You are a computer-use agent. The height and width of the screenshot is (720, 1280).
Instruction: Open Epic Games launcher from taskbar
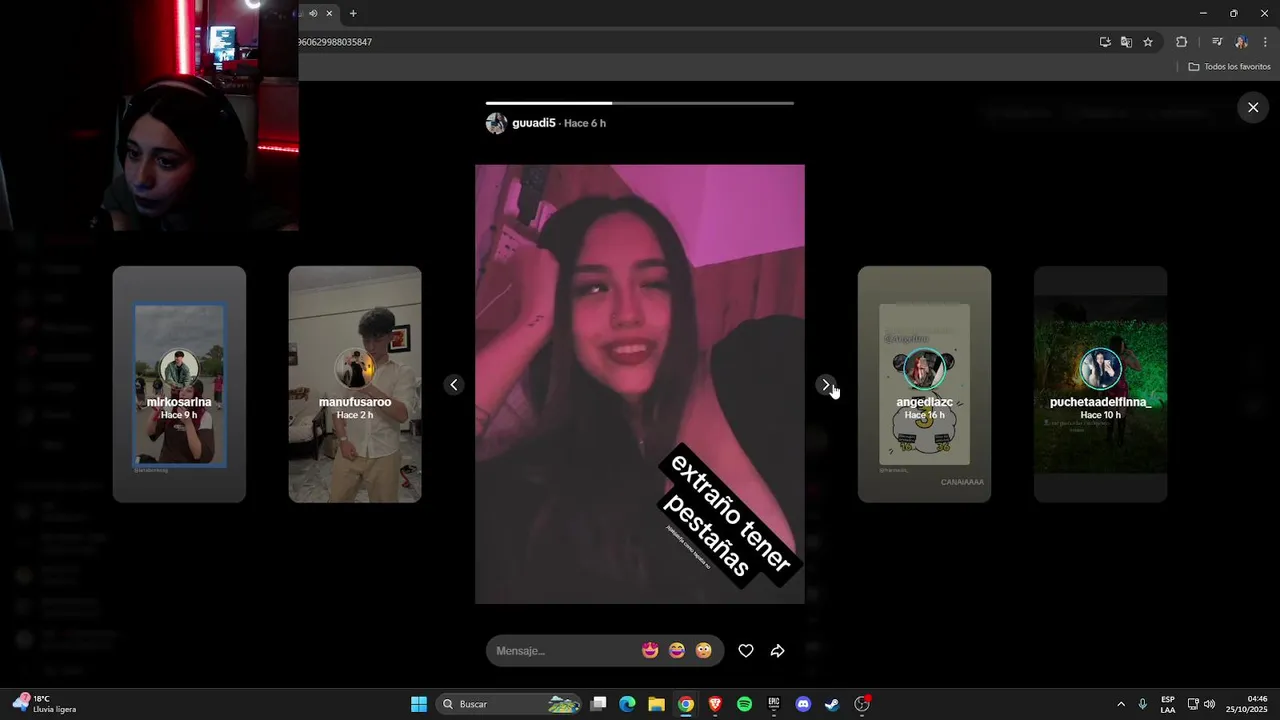pyautogui.click(x=773, y=704)
